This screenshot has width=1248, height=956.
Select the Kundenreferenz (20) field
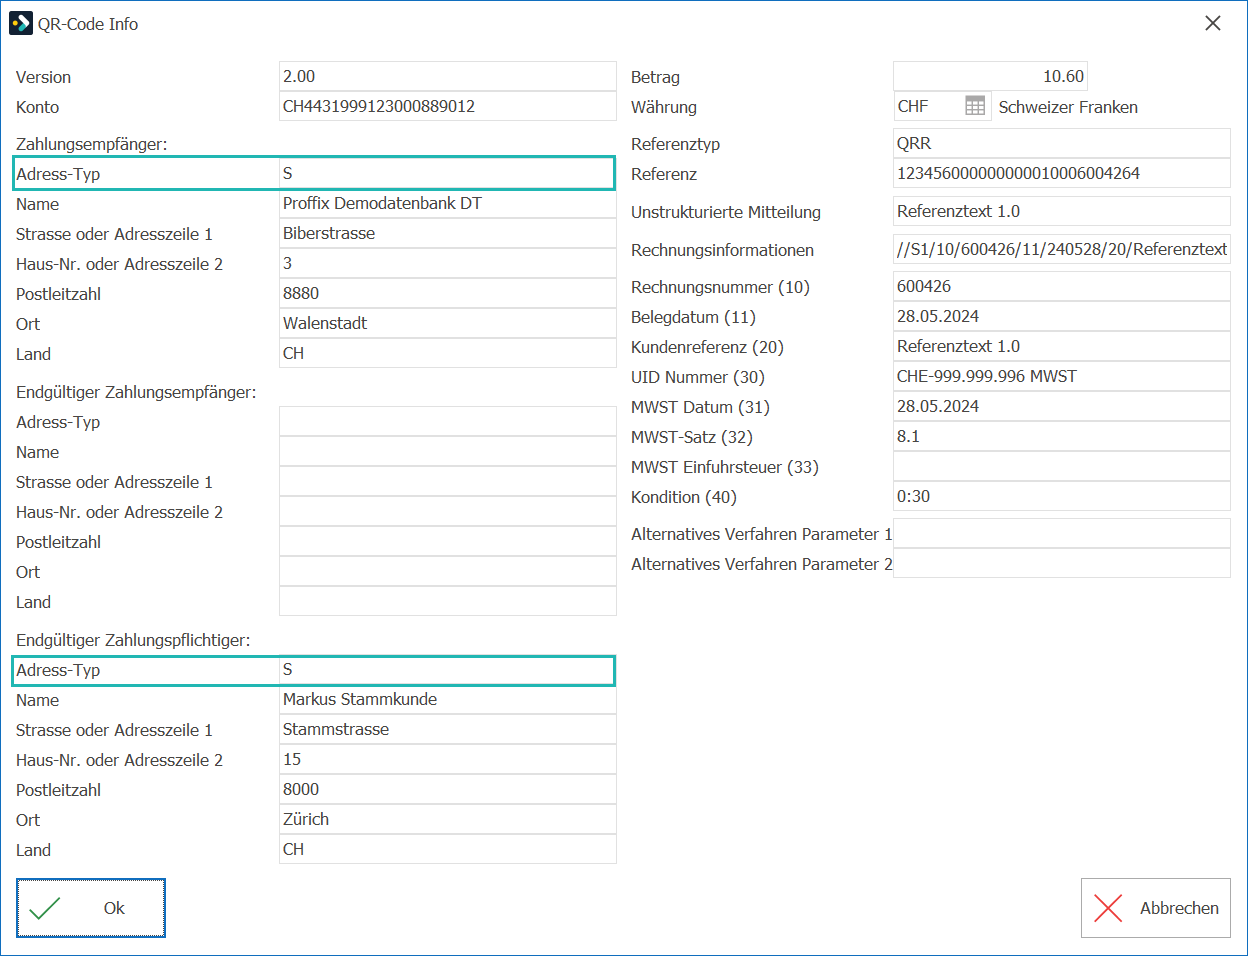click(x=1062, y=346)
